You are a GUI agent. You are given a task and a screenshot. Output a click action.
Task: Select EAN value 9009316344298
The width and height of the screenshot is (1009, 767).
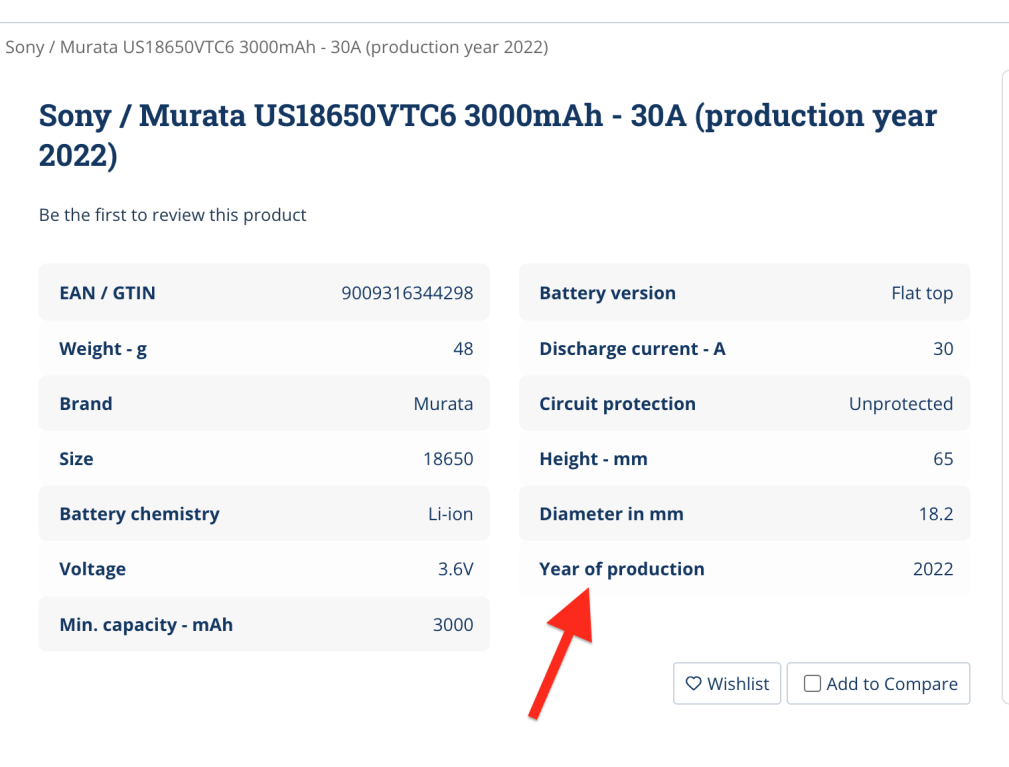(407, 293)
